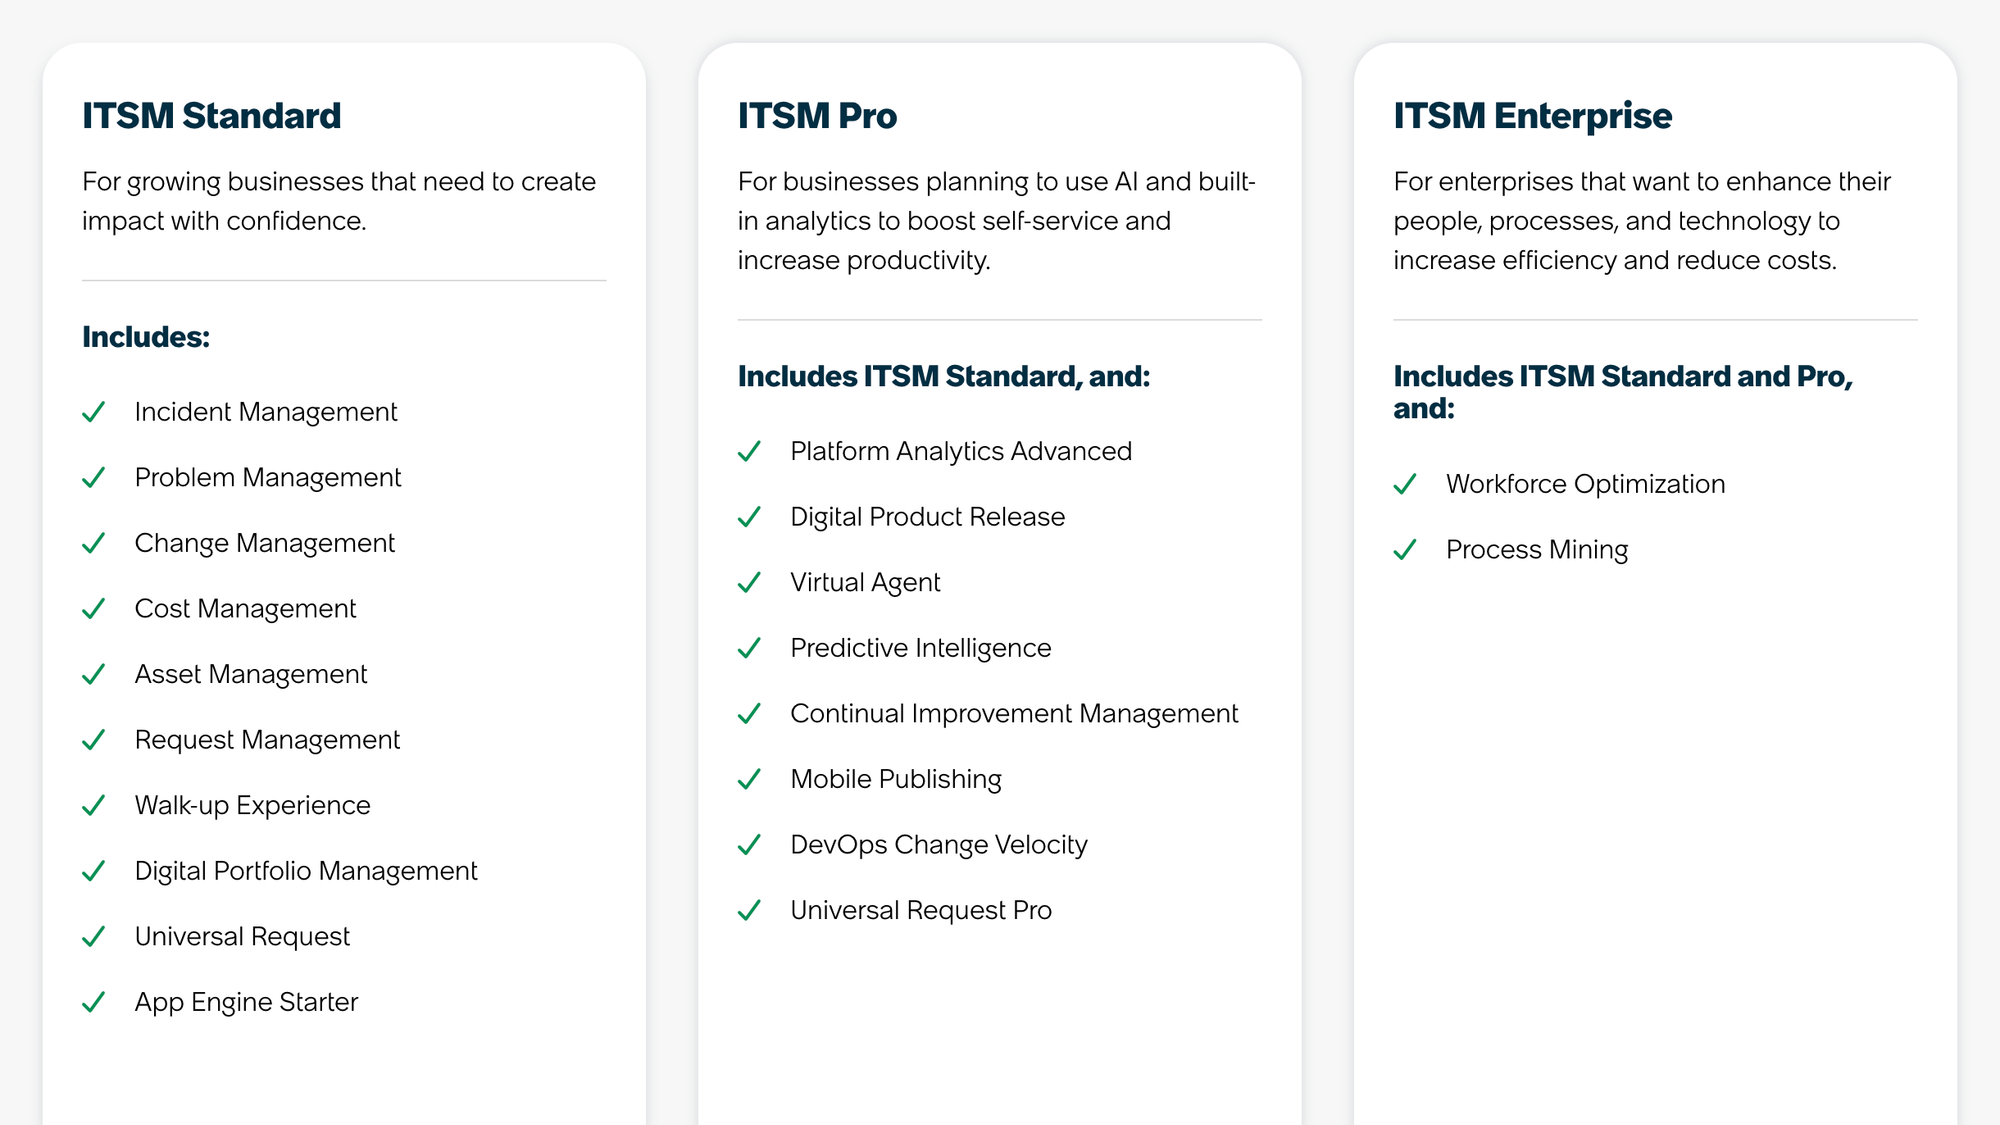Viewport: 2000px width, 1125px height.
Task: Click the Asset Management text
Action: pos(251,675)
